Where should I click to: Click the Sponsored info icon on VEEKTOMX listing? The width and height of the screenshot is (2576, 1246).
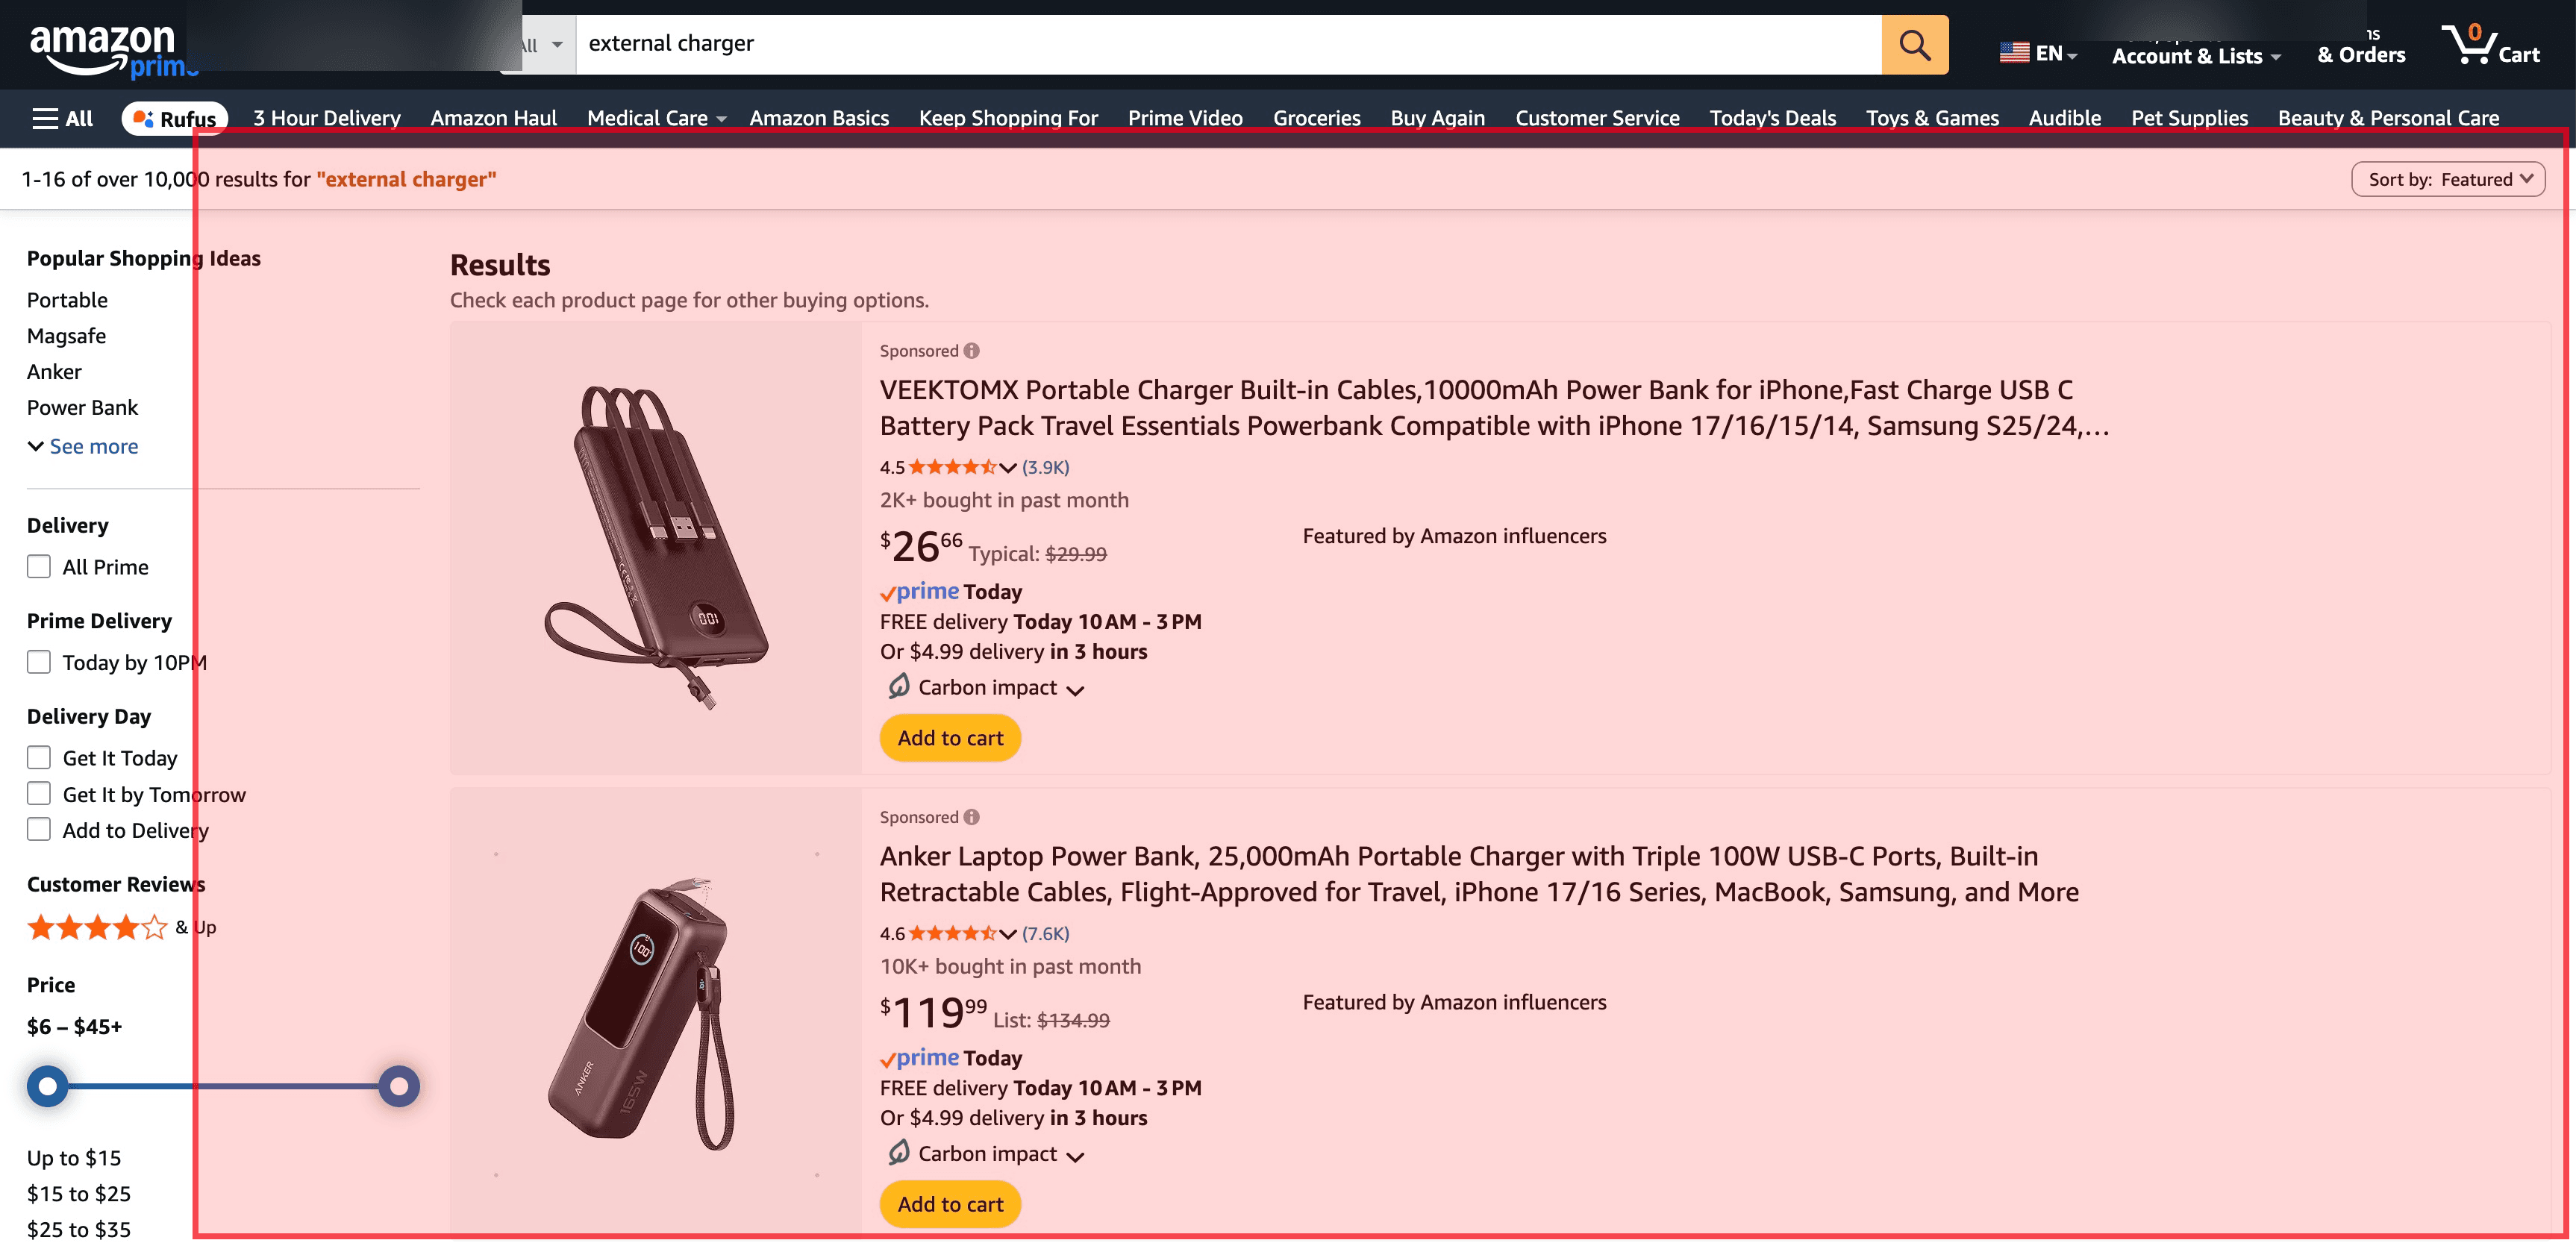click(x=971, y=350)
